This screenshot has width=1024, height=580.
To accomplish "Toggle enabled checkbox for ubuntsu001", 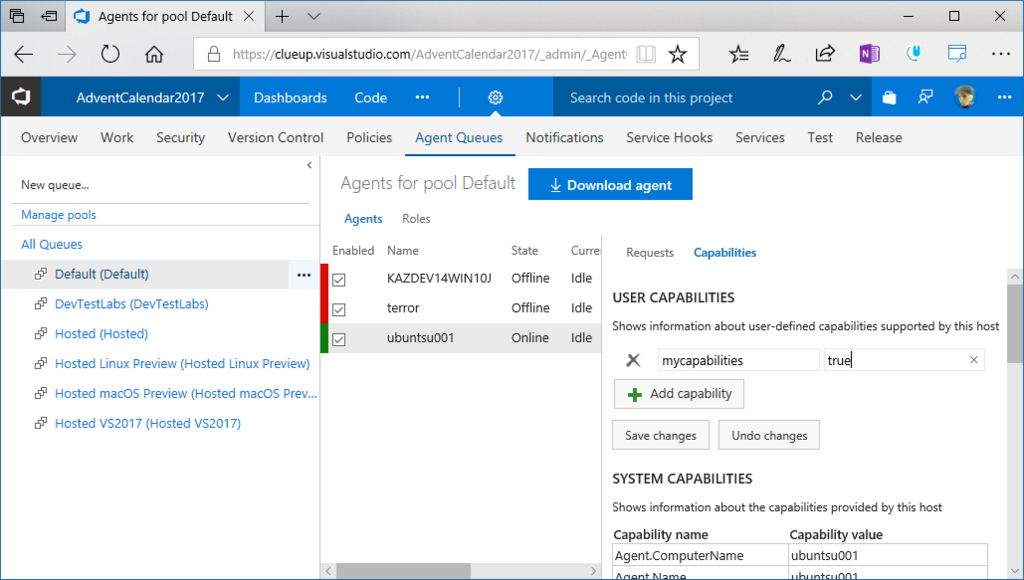I will tap(338, 339).
